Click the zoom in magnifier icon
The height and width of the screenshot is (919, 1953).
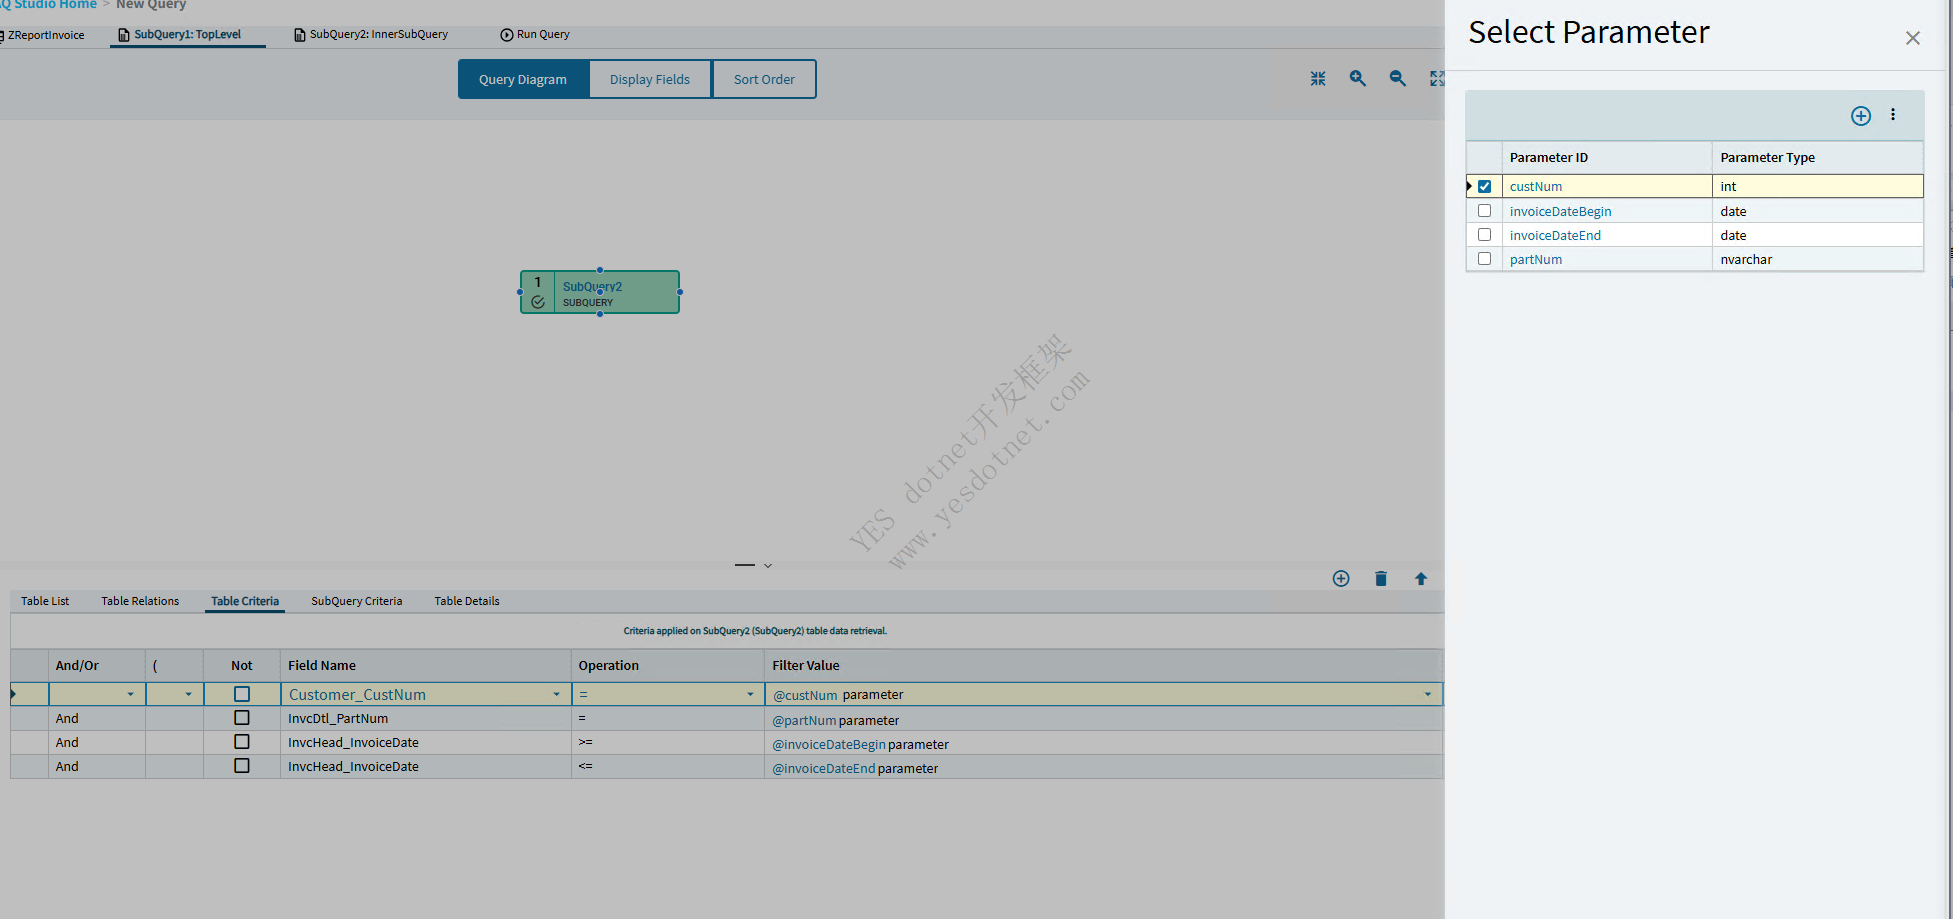(1357, 78)
